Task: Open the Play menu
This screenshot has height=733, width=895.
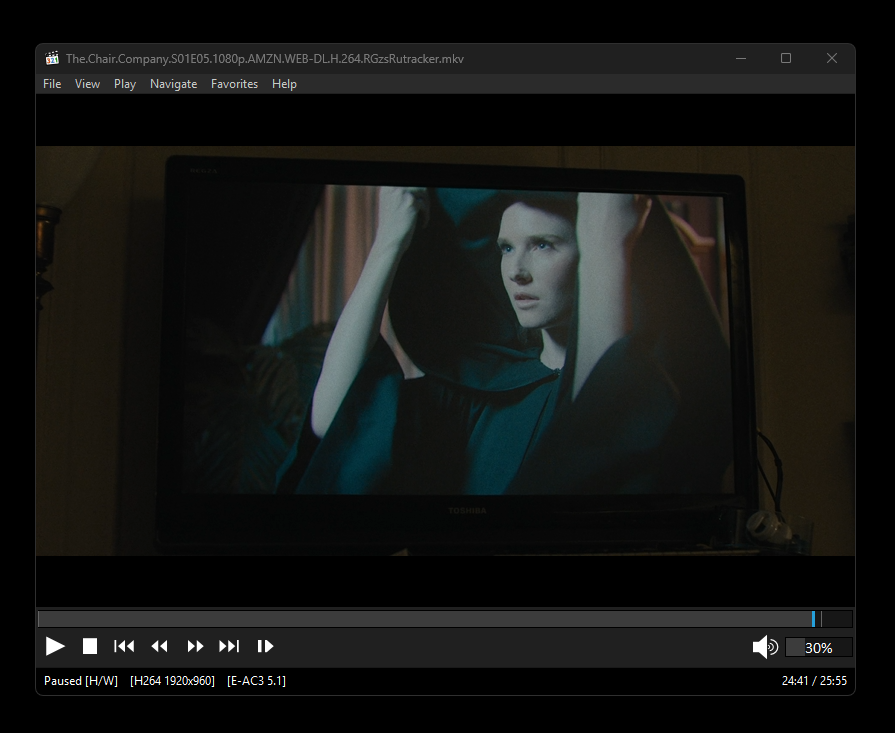Action: [125, 84]
